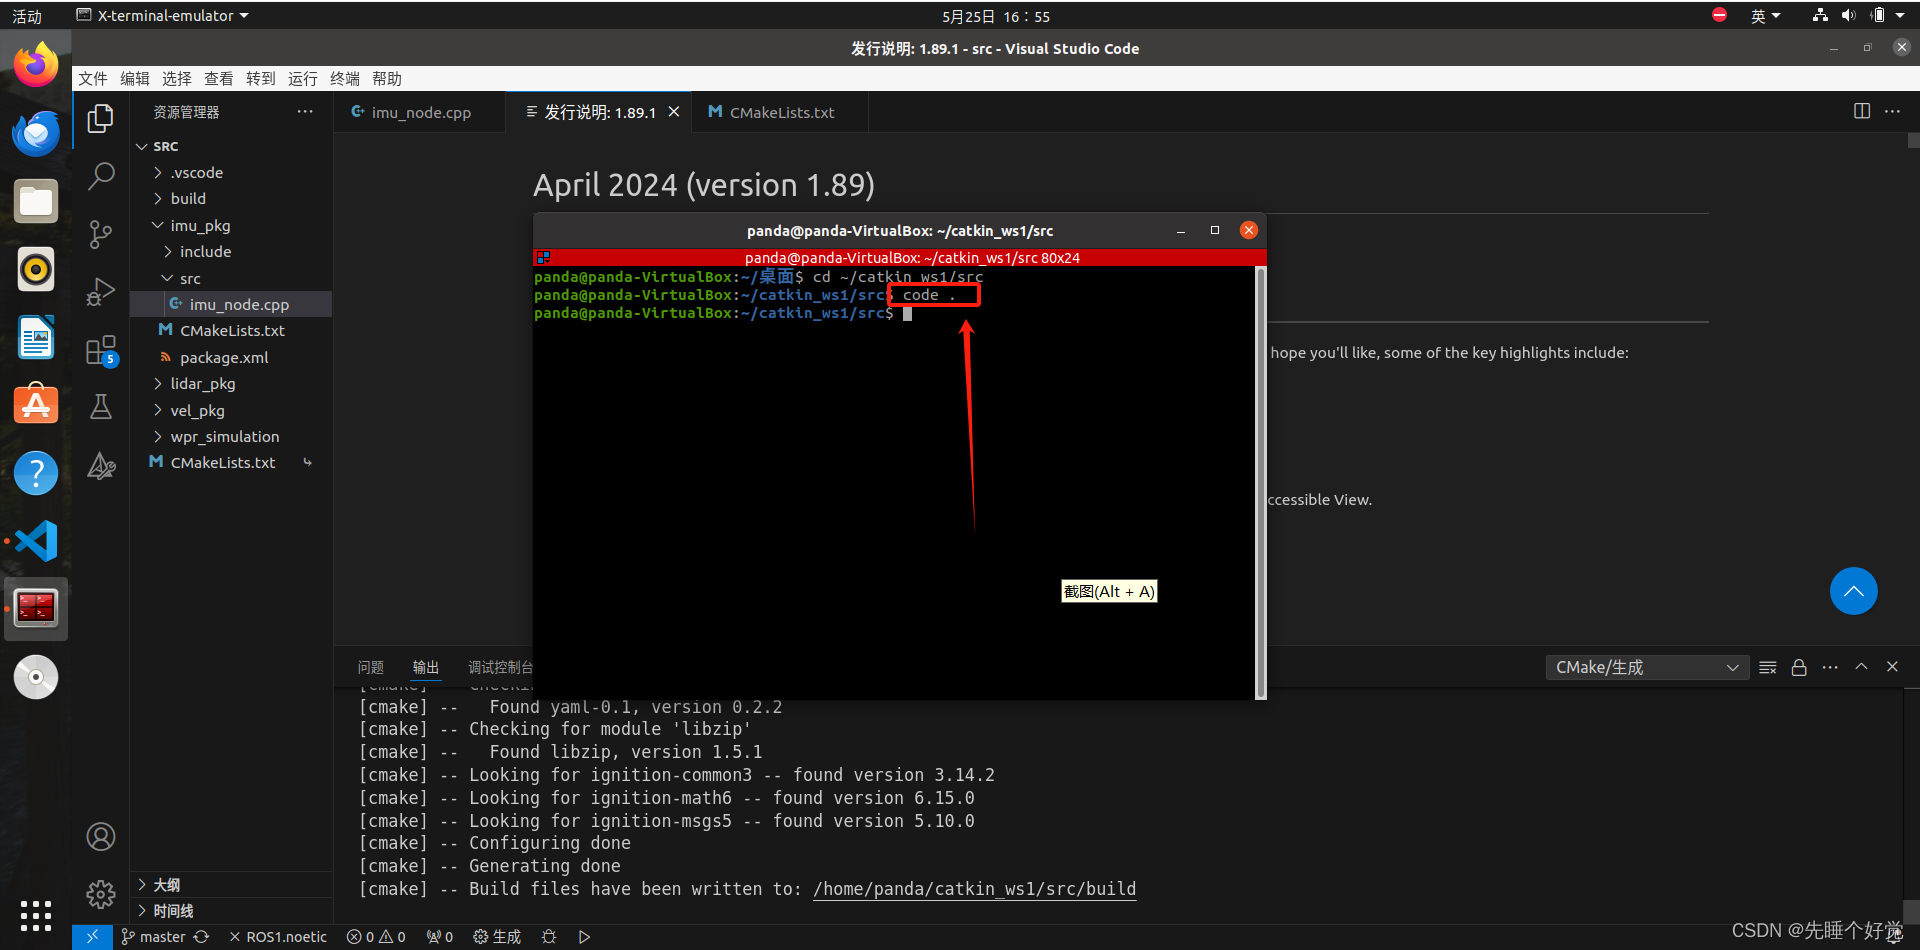Open the panel's more actions ellipsis

pos(1830,667)
